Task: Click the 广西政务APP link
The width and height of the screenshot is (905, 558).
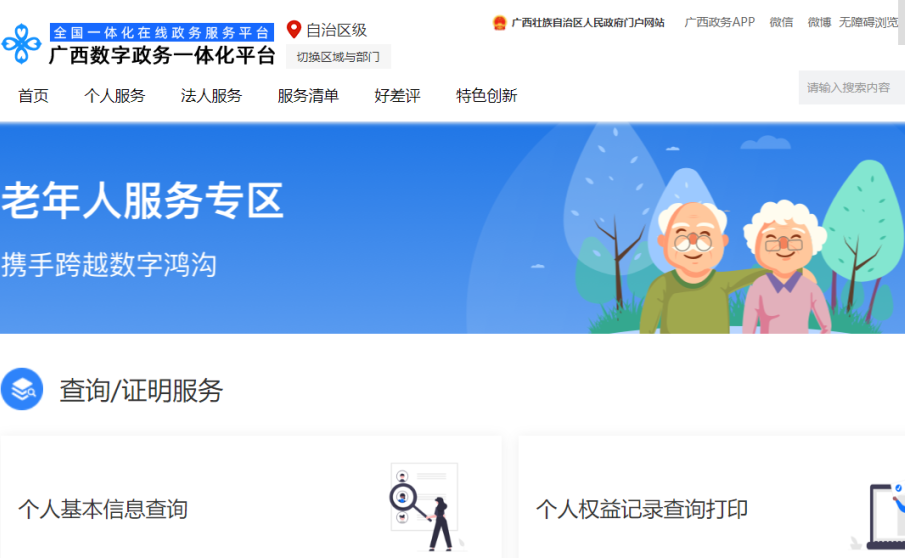Action: pos(719,23)
